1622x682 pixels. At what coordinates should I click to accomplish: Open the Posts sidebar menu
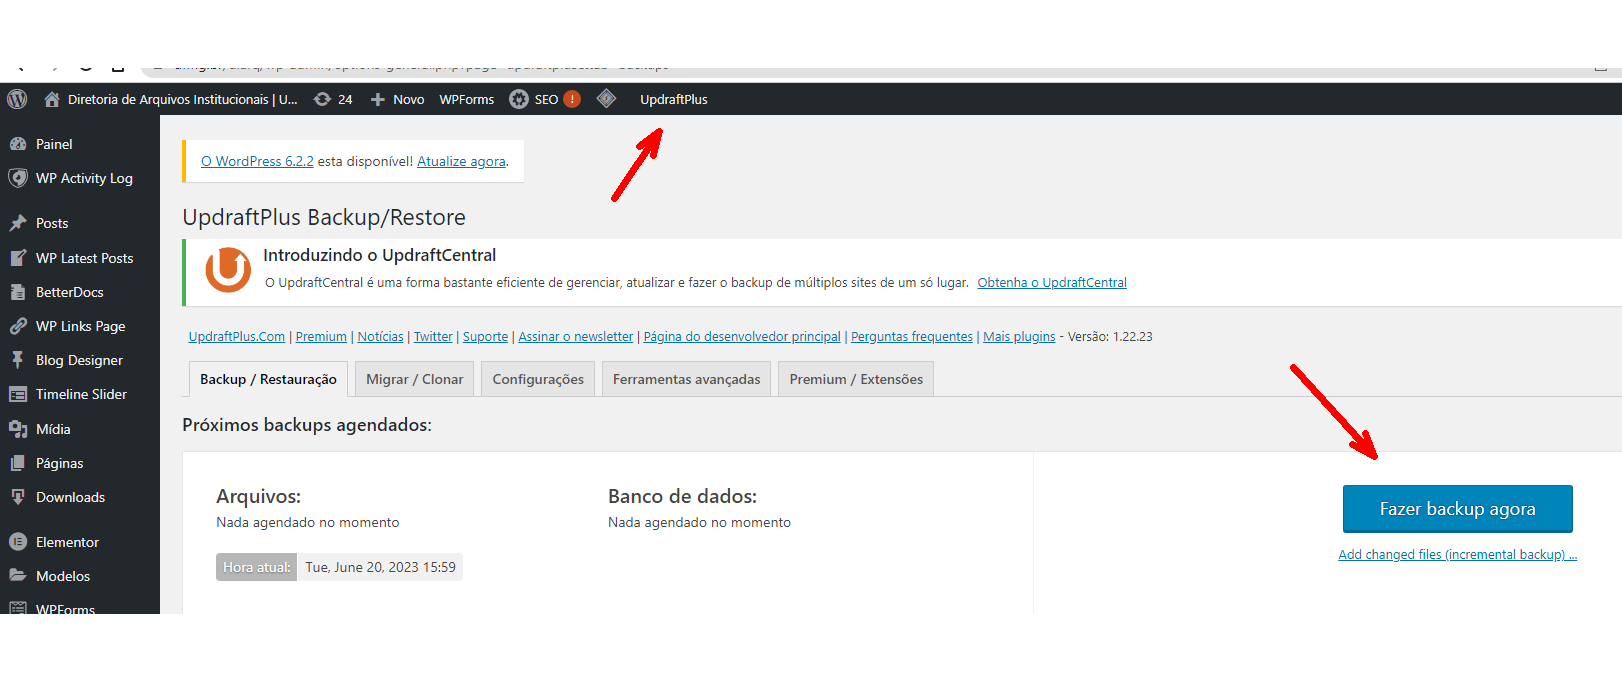click(52, 223)
